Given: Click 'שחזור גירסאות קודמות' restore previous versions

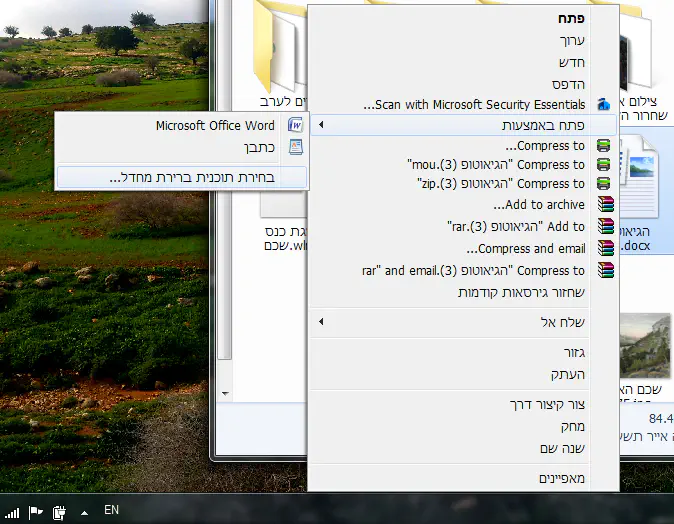Looking at the screenshot, I should tap(521, 292).
